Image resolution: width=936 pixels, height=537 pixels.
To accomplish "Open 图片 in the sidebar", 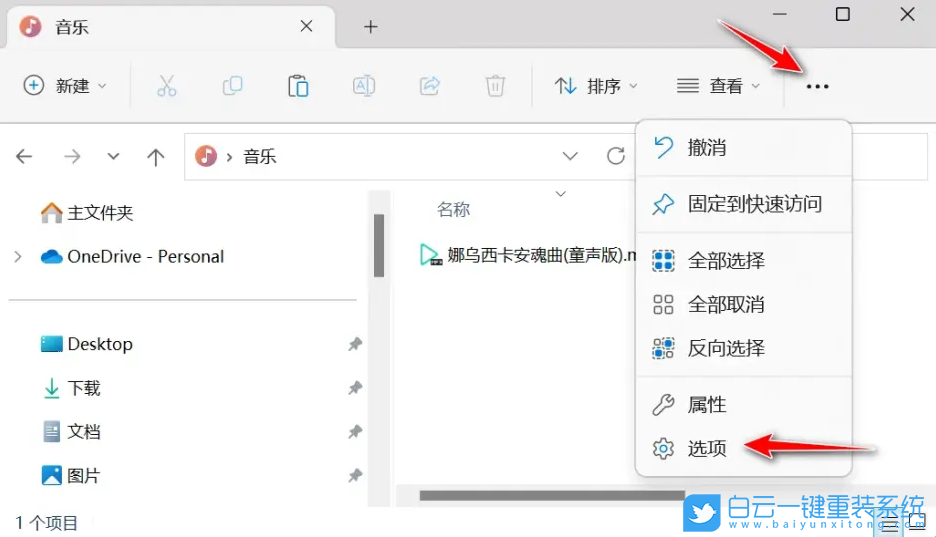I will tap(71, 476).
